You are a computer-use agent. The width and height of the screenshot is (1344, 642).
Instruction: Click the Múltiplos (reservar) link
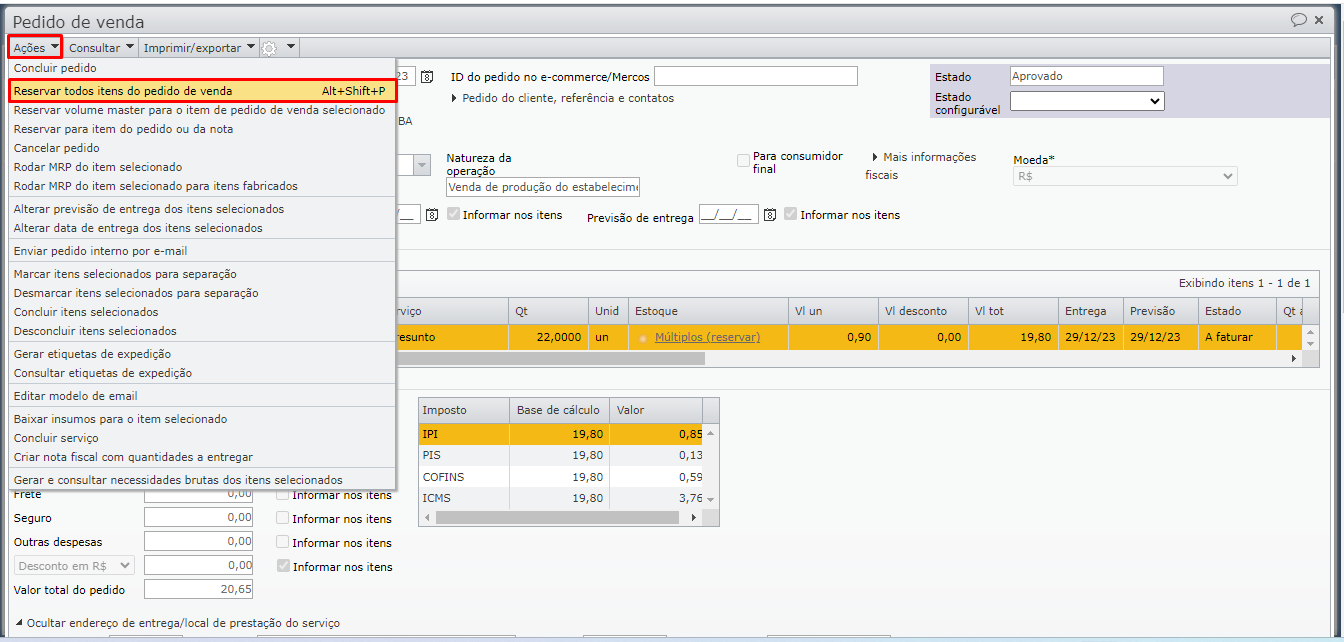(707, 338)
